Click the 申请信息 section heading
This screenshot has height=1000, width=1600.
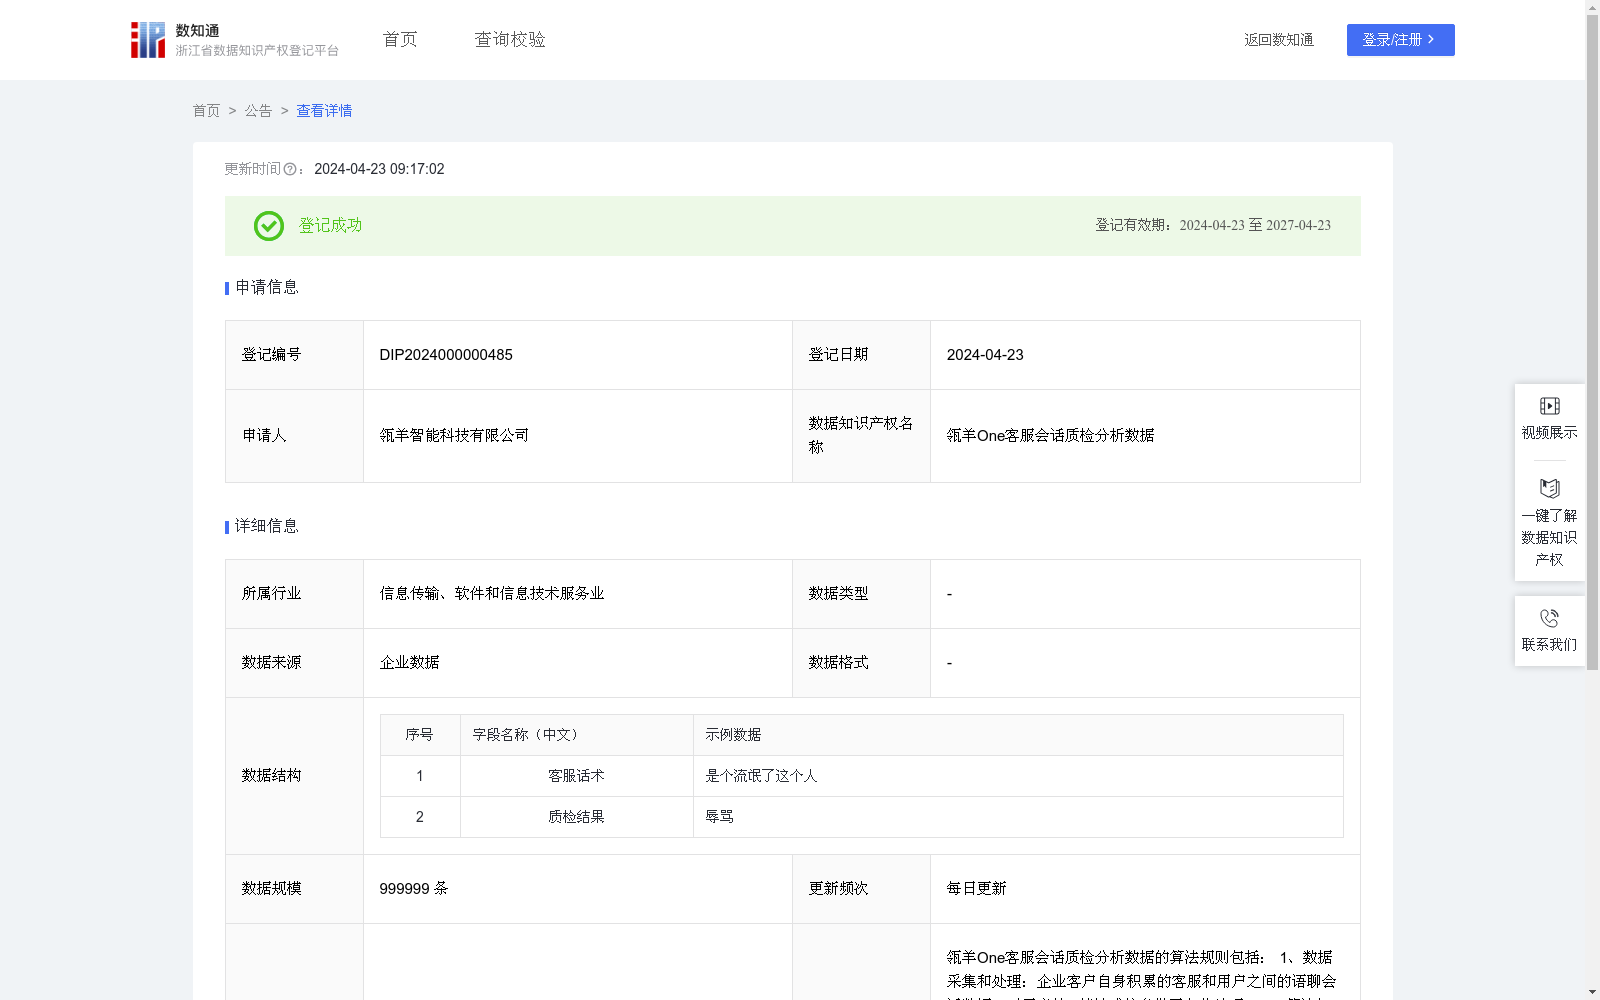pos(266,288)
